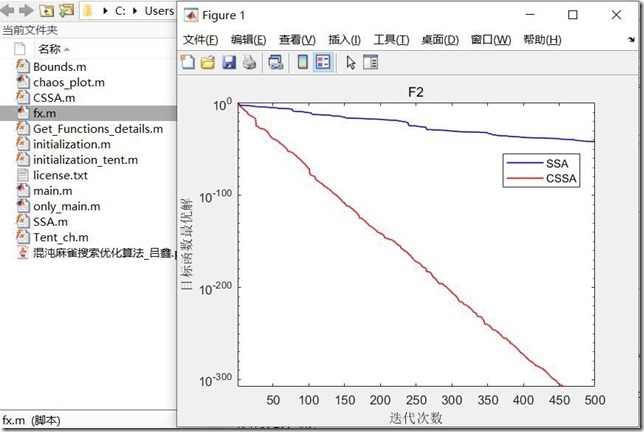This screenshot has width=644, height=432.
Task: Click the 名称 column sort arrow
Action: click(67, 49)
